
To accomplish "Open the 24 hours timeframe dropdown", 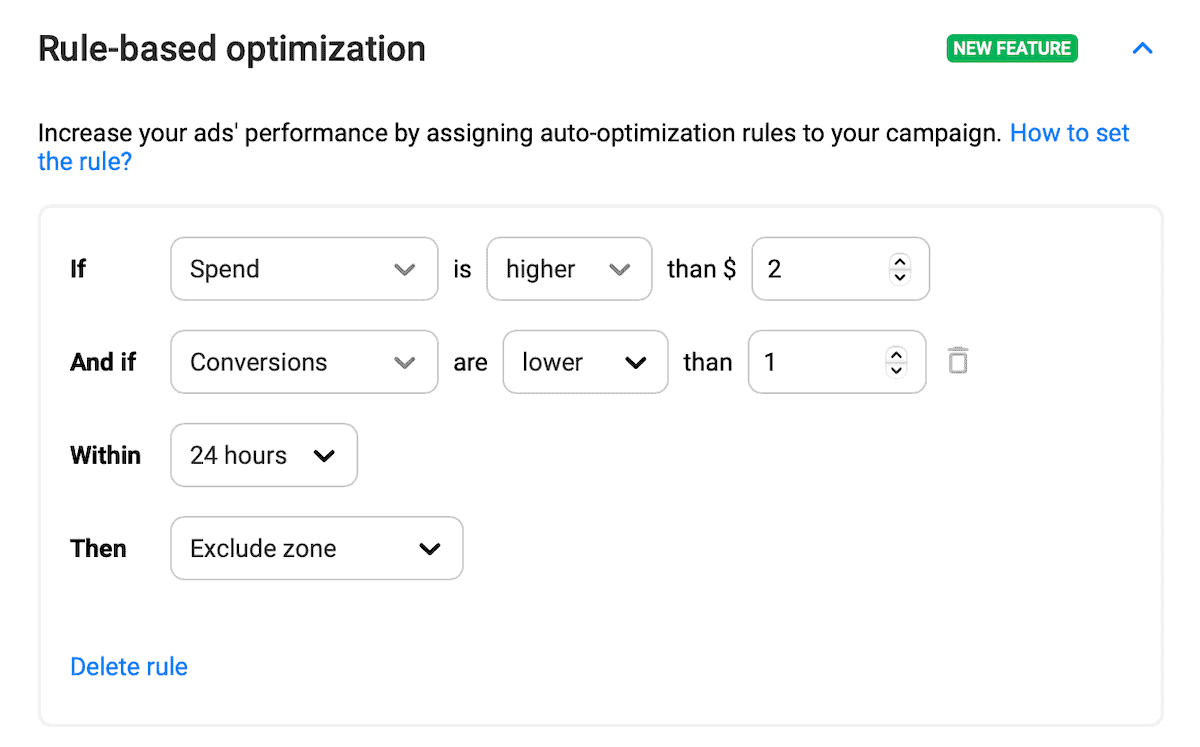I will click(263, 455).
